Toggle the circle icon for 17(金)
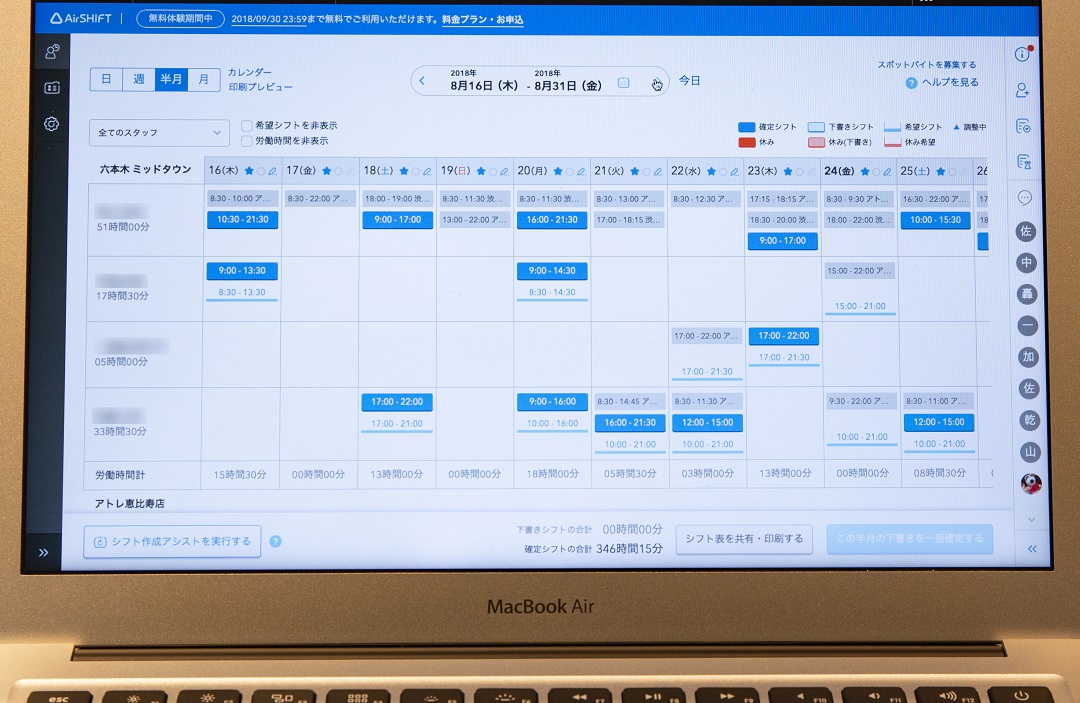 click(x=338, y=171)
